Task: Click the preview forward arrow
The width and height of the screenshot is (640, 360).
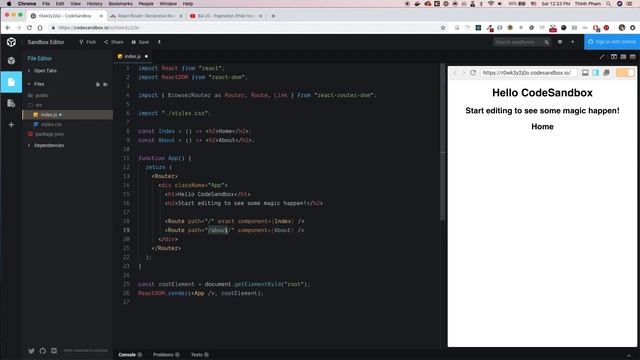Action: 463,73
